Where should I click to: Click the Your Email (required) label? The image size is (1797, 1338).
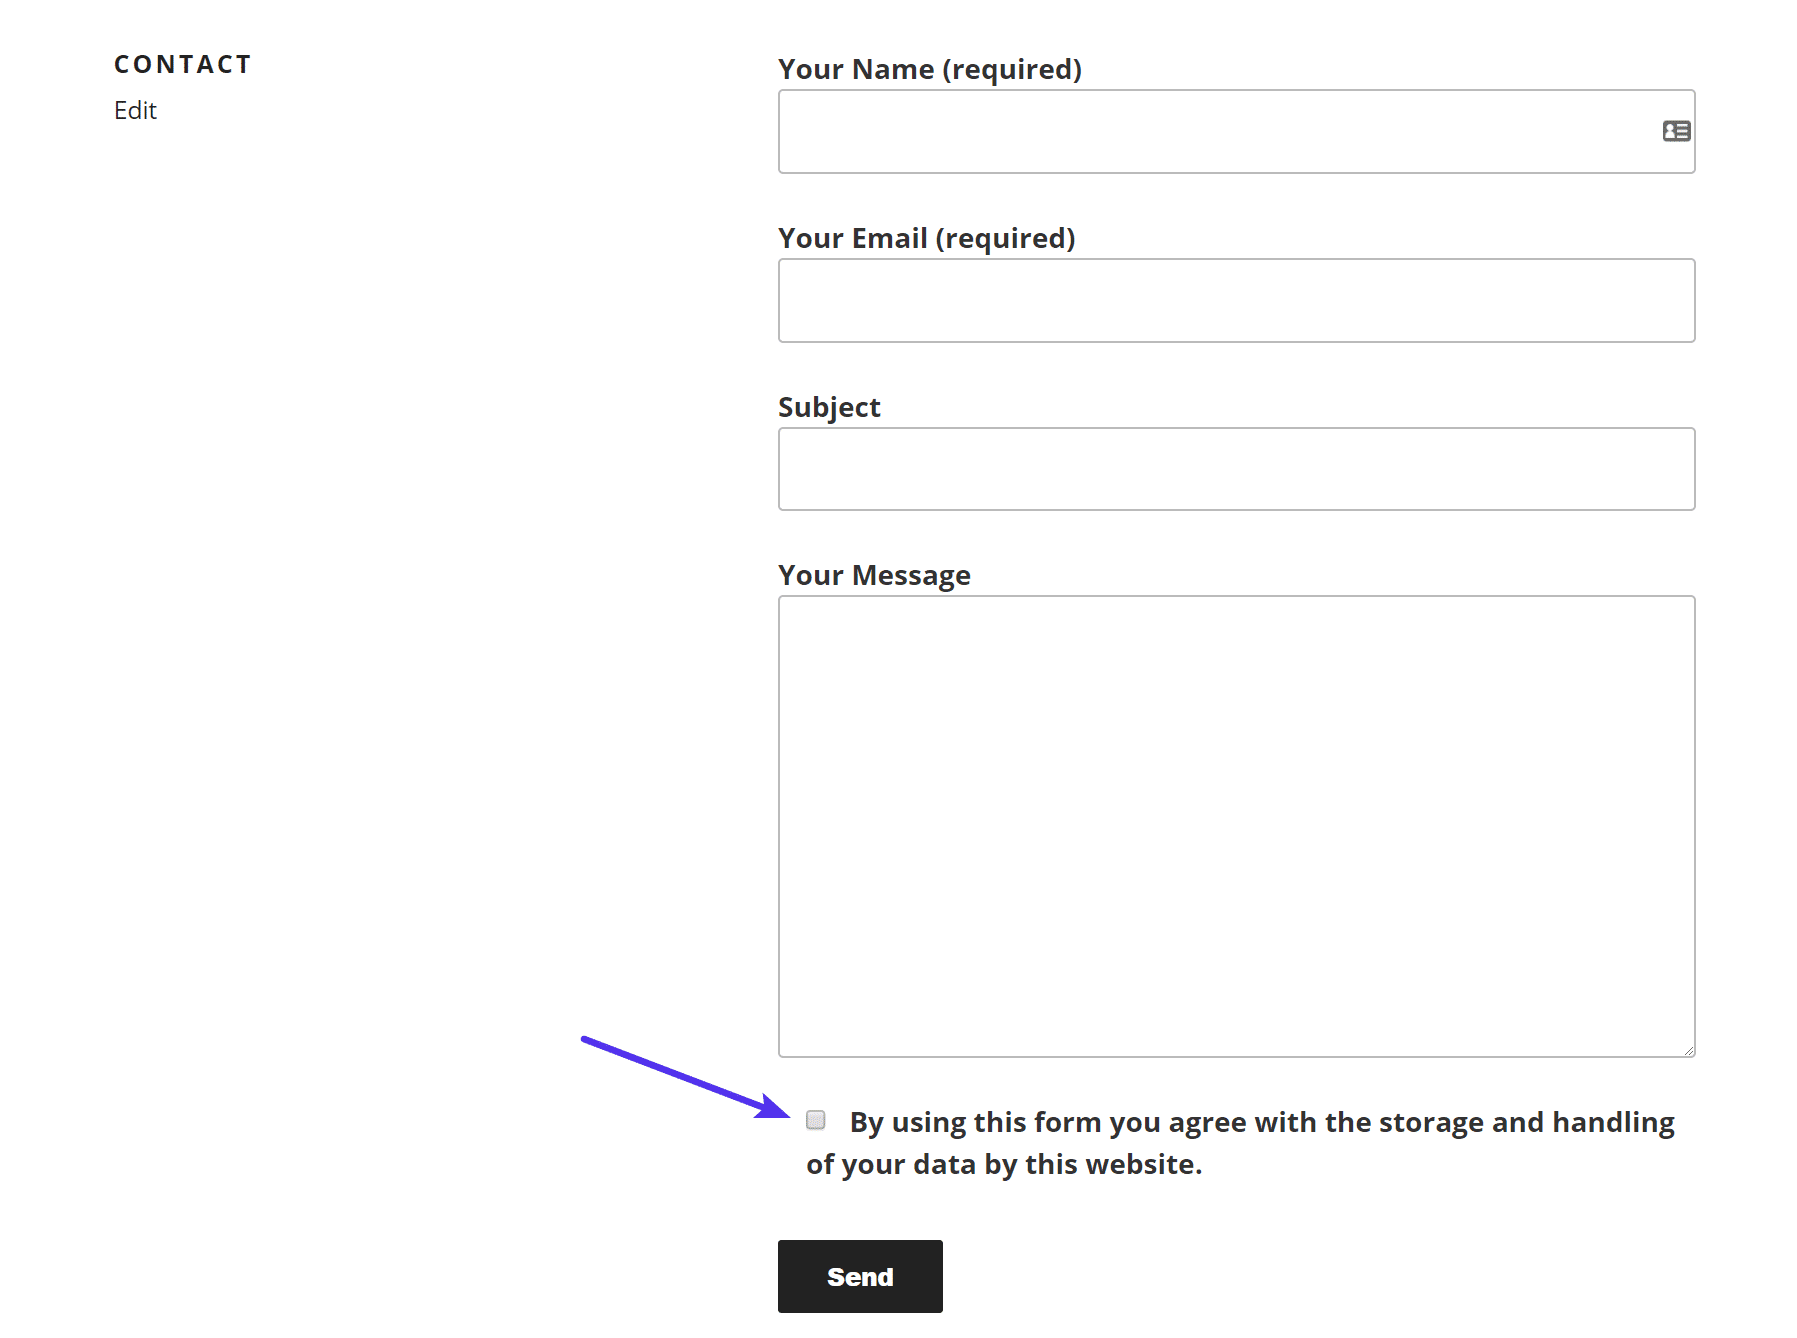tap(927, 238)
